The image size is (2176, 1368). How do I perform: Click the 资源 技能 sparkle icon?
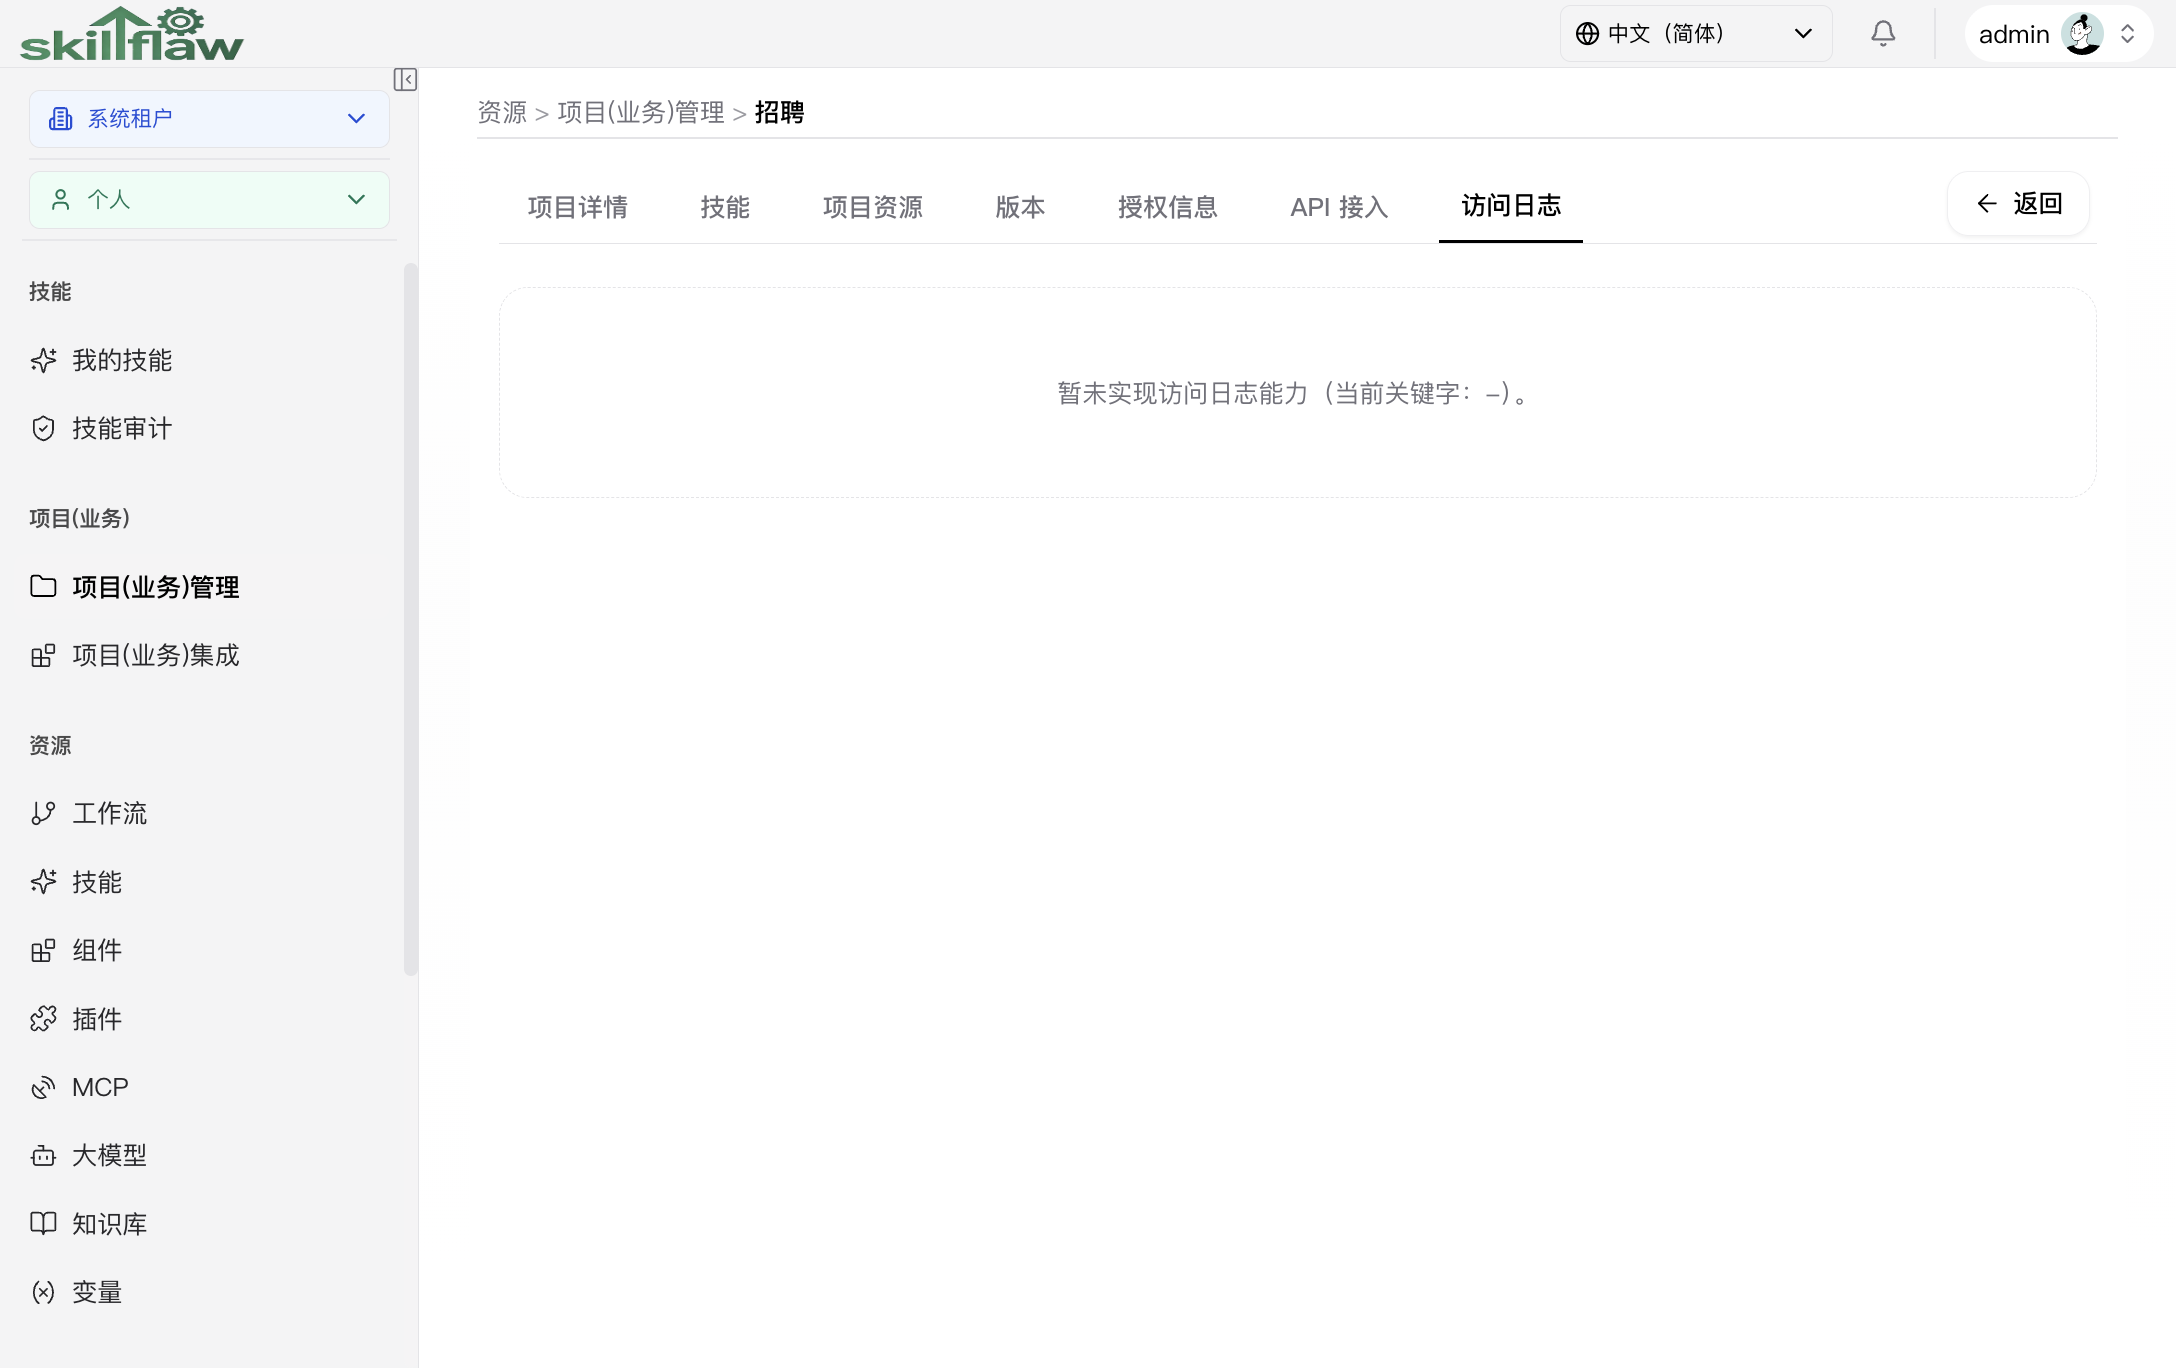point(43,881)
